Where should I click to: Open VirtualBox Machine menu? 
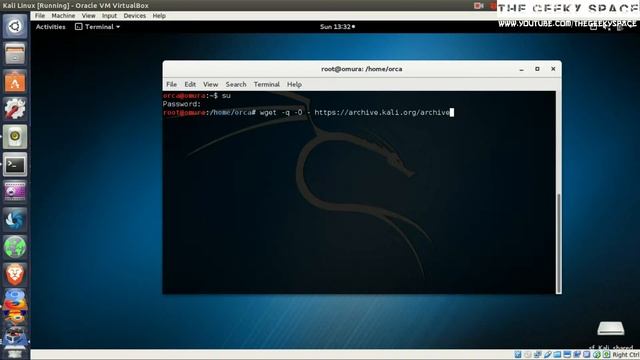click(x=63, y=16)
